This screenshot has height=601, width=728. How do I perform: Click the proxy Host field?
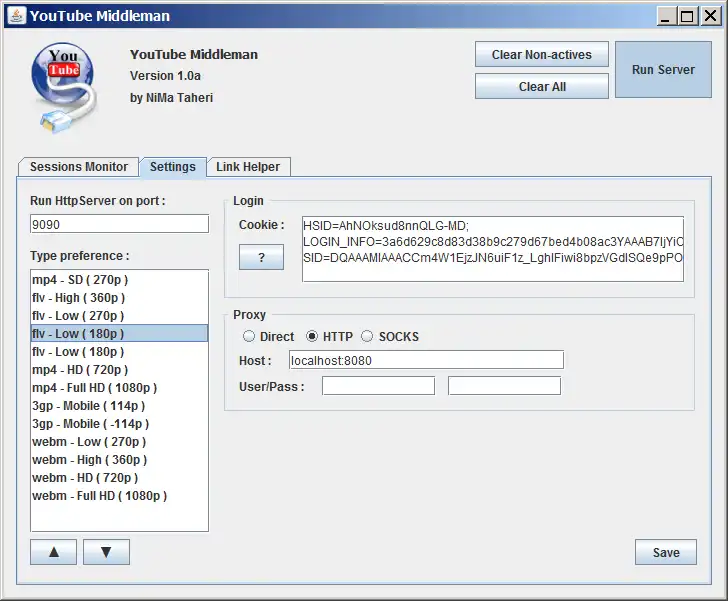point(426,360)
